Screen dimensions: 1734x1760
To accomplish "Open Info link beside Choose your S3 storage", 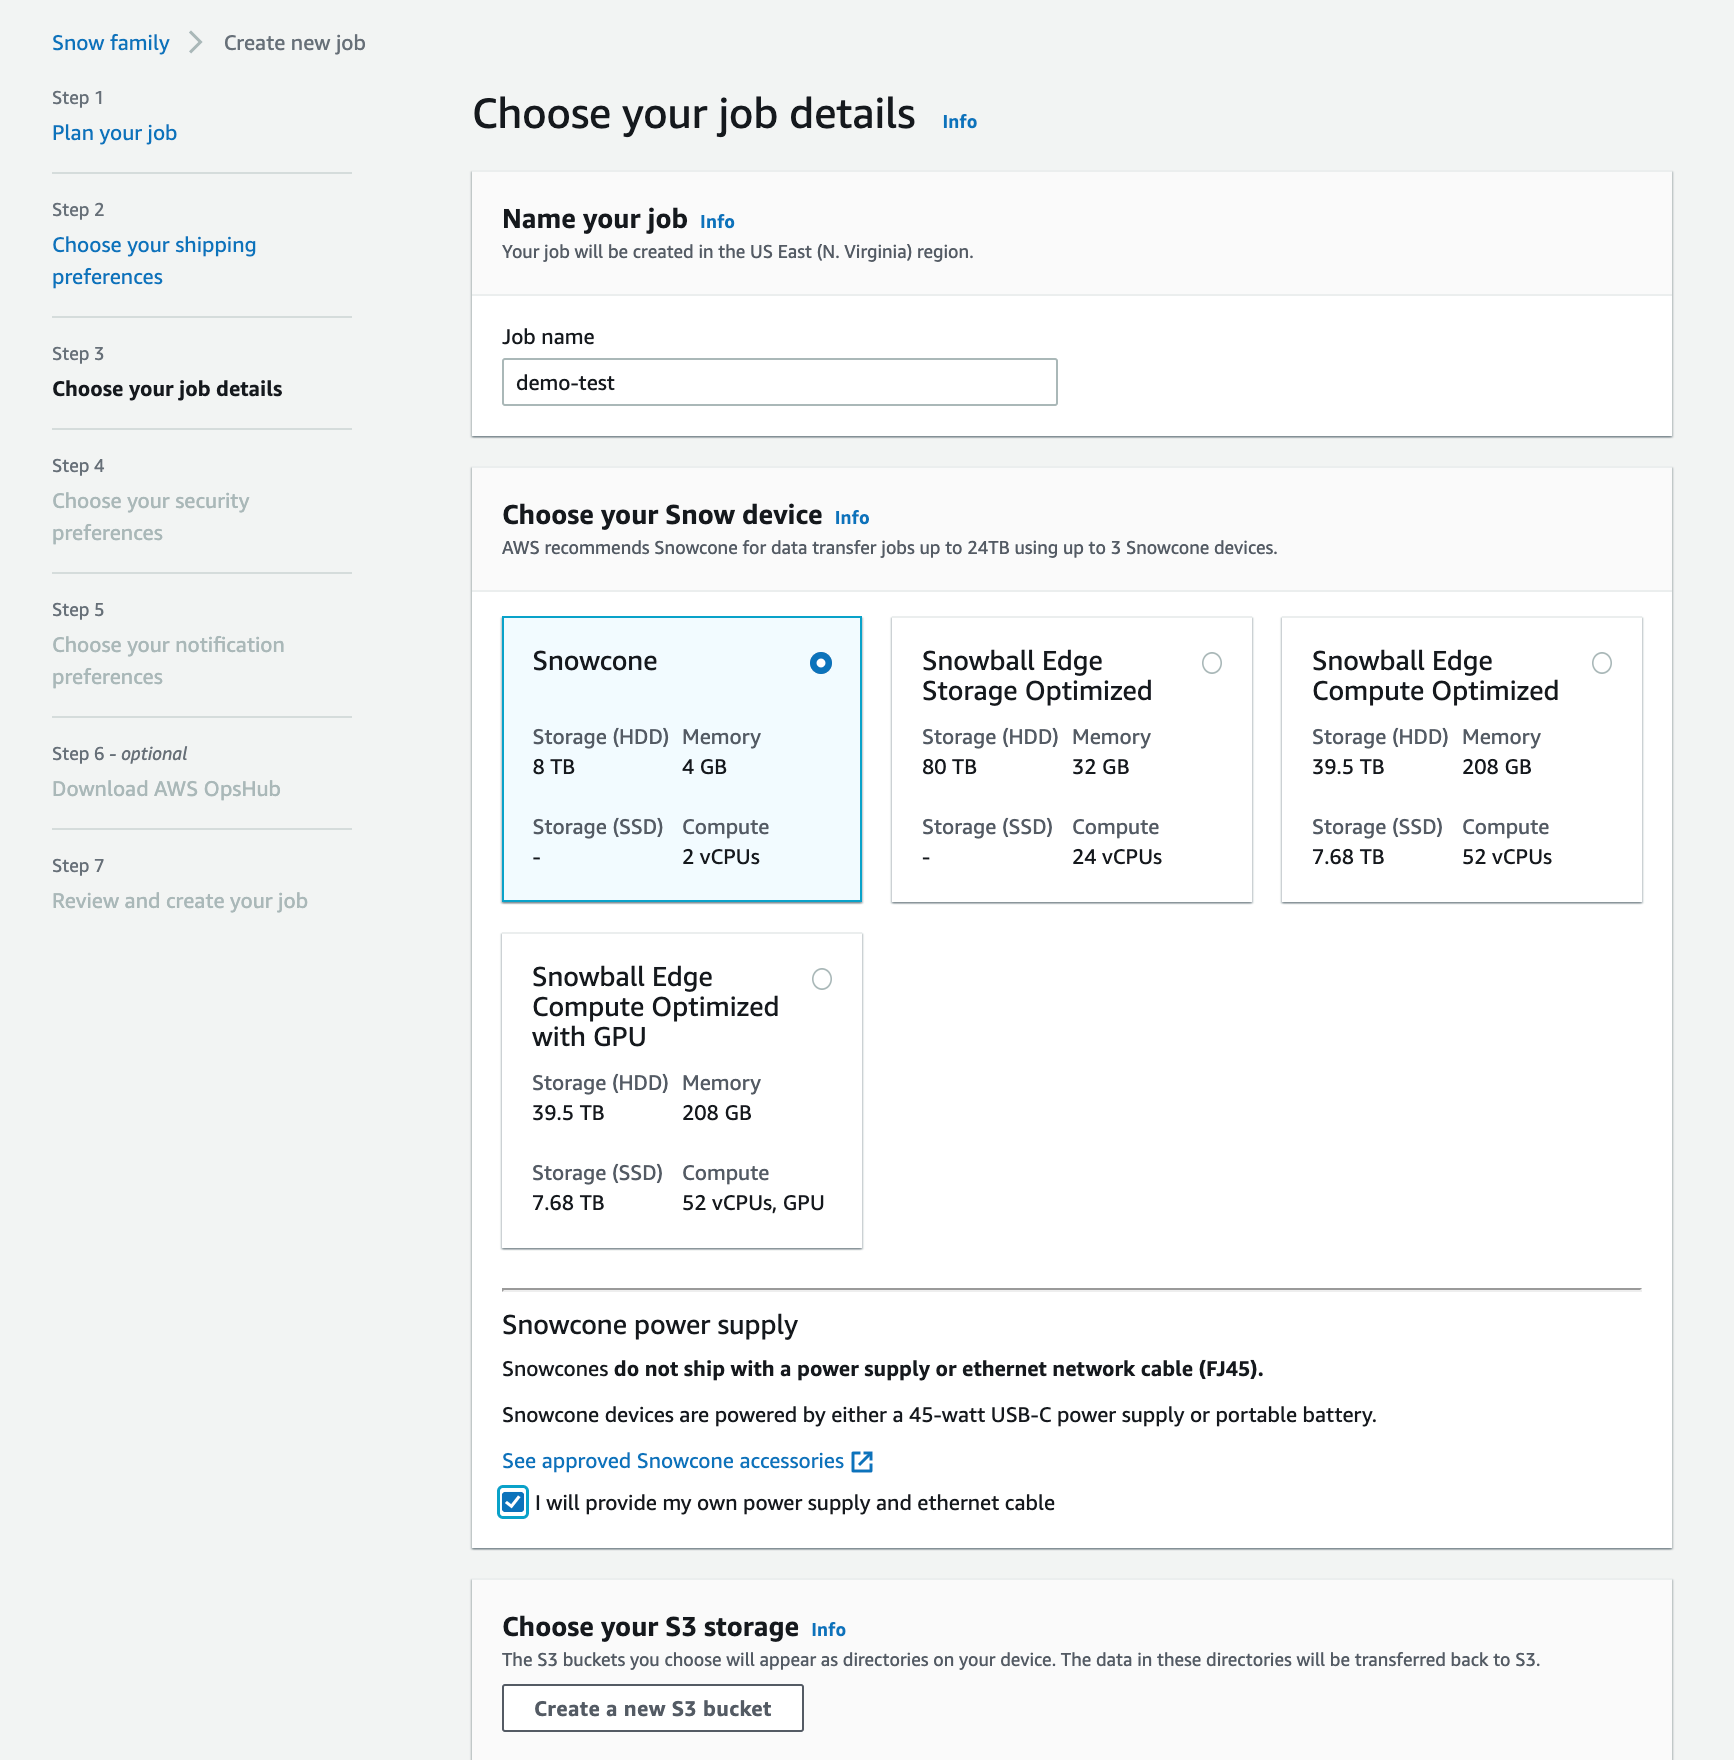I will click(828, 1630).
